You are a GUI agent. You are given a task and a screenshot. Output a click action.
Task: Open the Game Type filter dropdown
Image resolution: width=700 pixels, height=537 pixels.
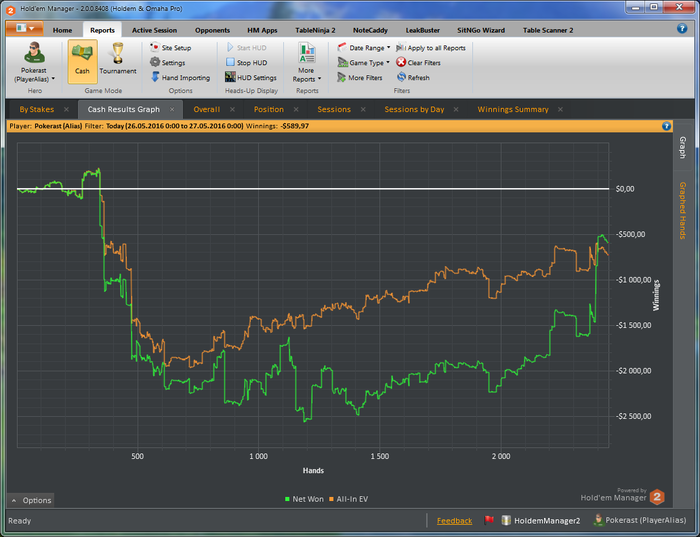click(x=364, y=62)
